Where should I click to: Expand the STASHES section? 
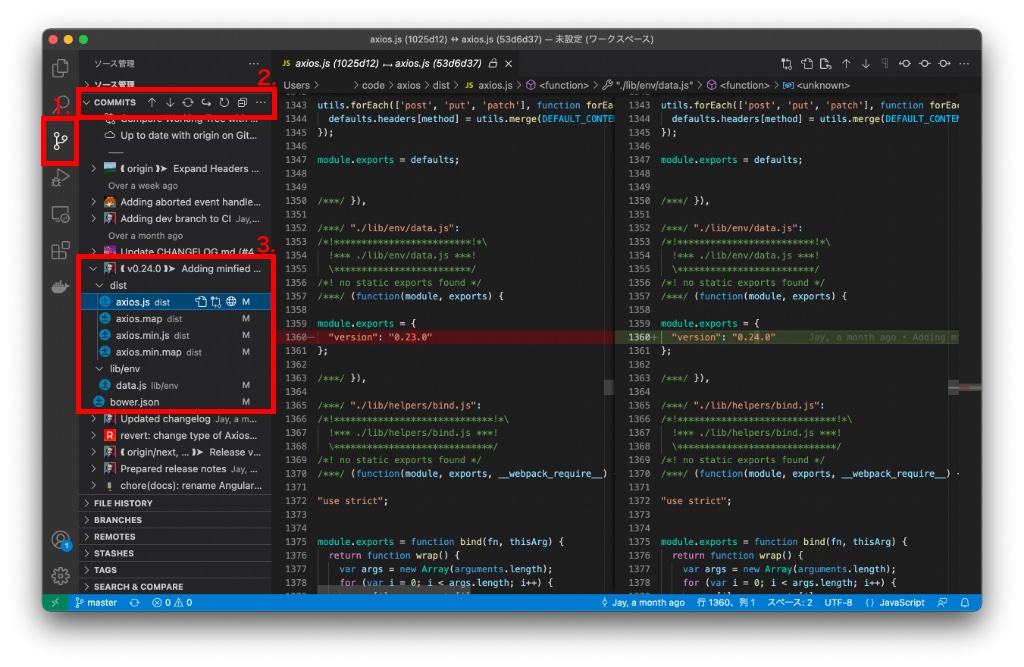point(113,553)
